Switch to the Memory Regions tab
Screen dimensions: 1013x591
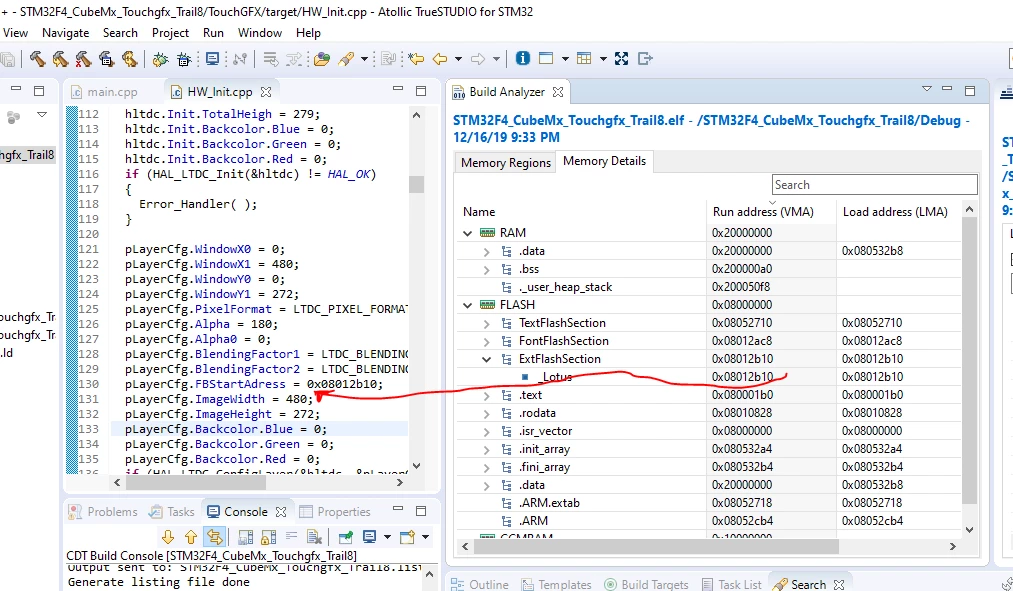pyautogui.click(x=506, y=163)
